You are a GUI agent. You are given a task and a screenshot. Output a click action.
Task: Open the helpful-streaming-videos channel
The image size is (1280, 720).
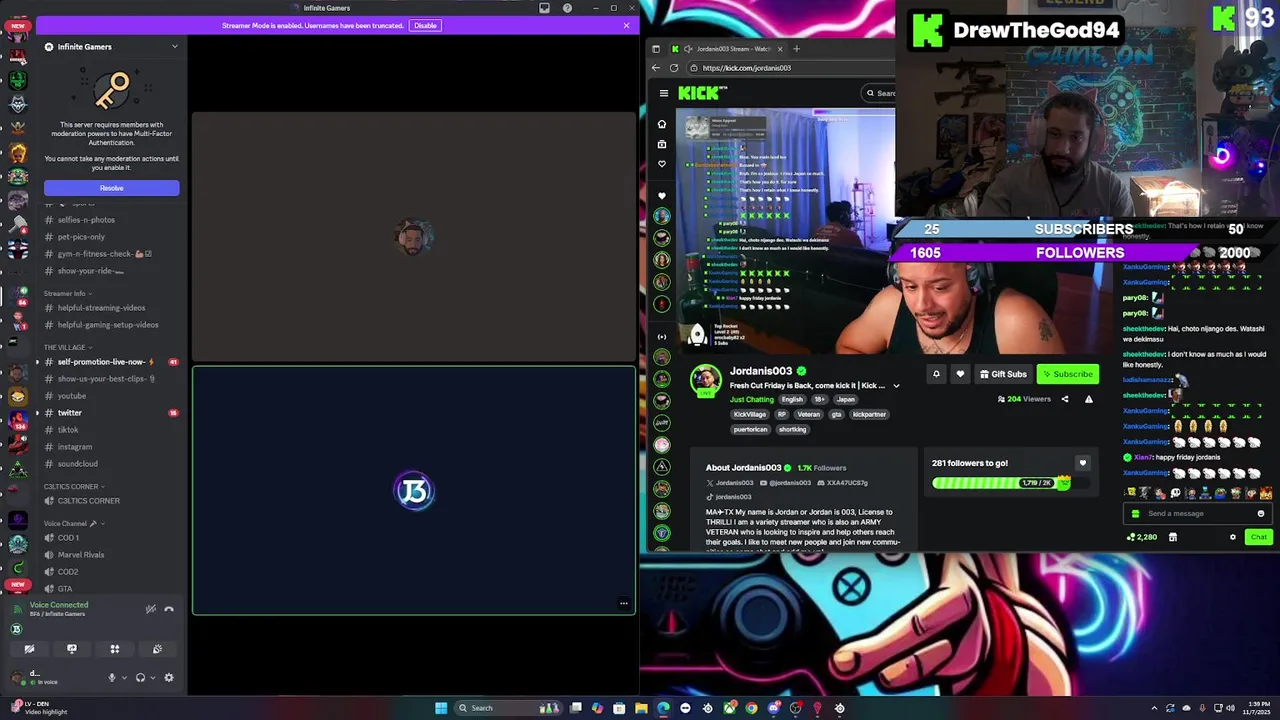101,308
